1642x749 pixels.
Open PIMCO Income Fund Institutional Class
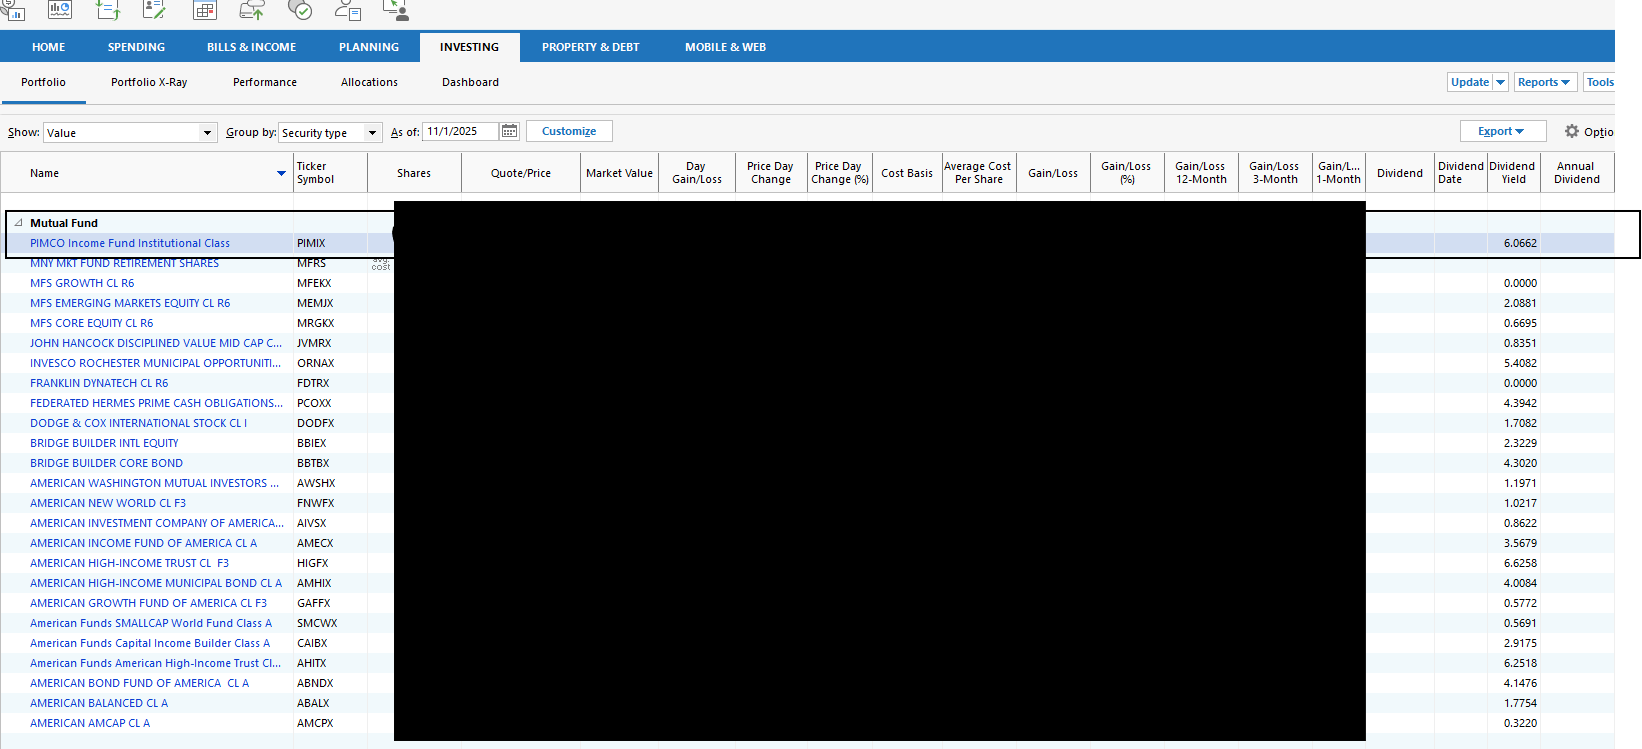coord(130,243)
